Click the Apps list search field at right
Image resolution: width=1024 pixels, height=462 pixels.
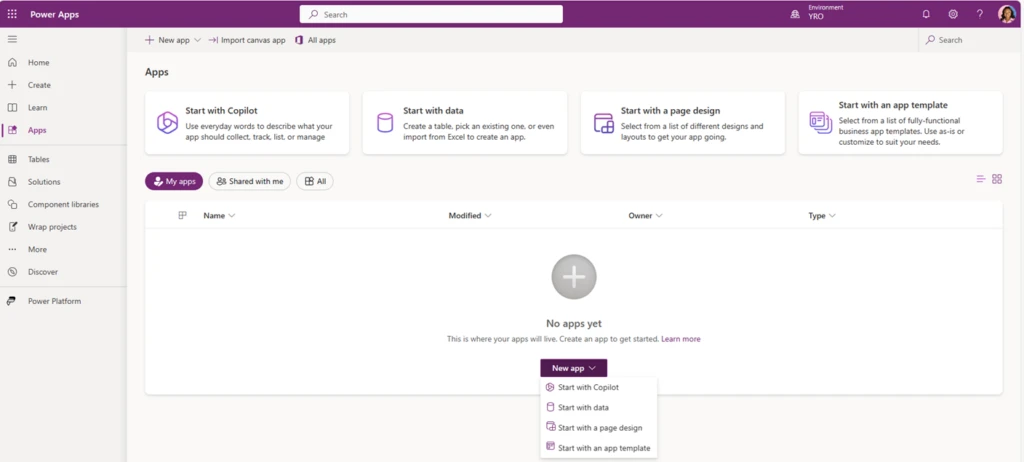tap(971, 40)
